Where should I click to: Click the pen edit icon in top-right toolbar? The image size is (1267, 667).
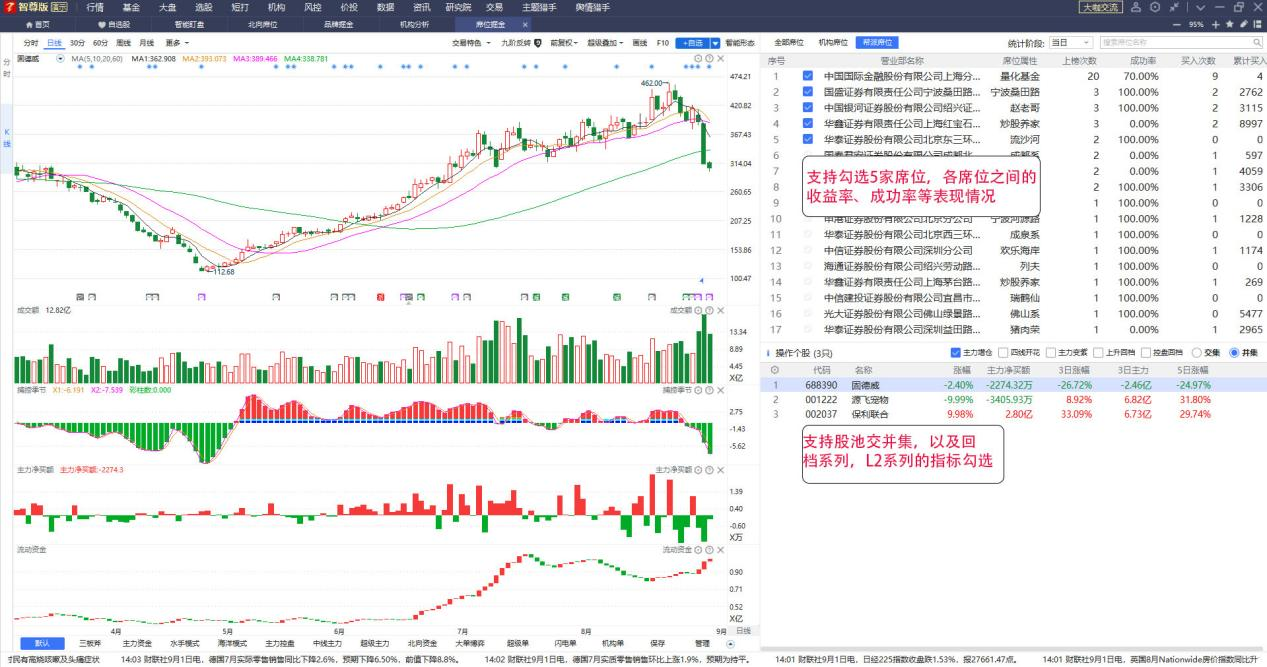[1243, 24]
